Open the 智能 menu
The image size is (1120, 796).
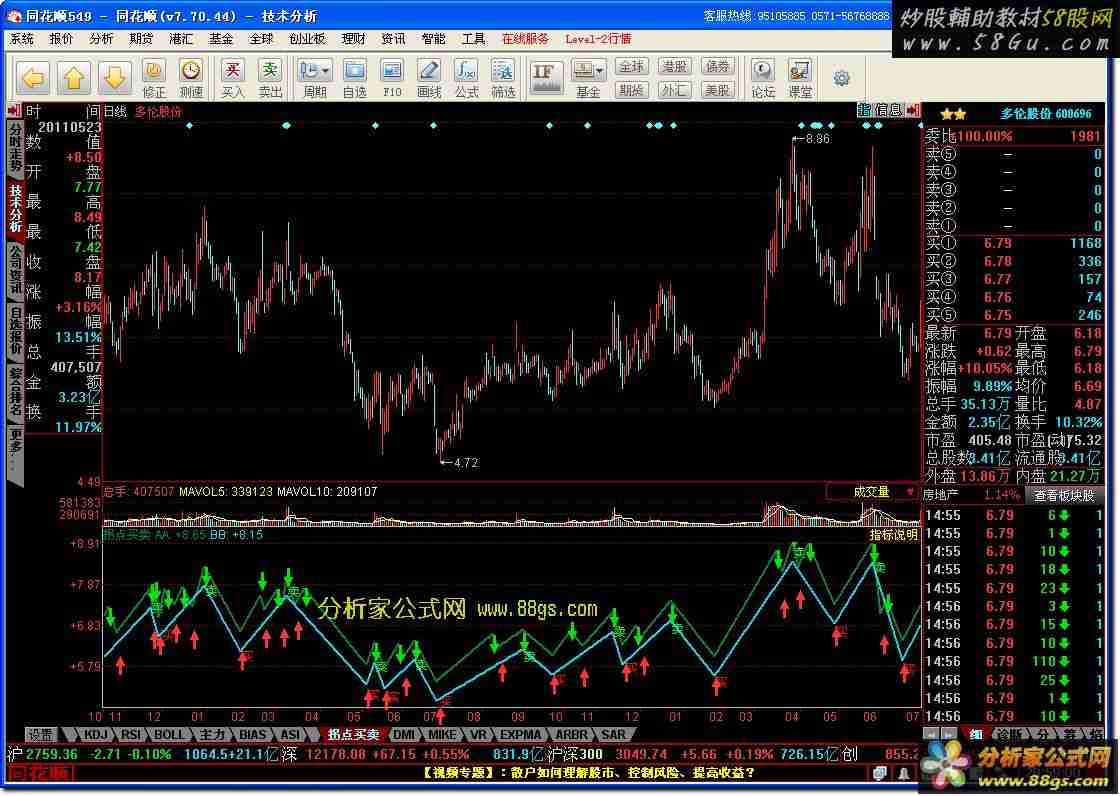point(433,39)
